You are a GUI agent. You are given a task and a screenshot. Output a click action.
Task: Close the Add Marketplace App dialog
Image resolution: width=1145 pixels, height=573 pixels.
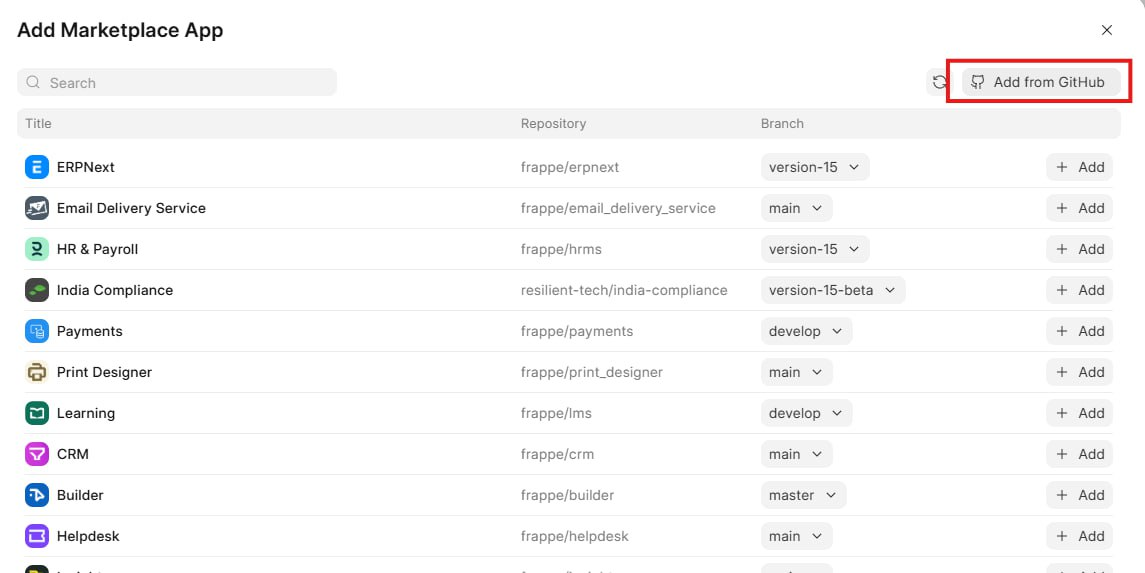point(1106,30)
